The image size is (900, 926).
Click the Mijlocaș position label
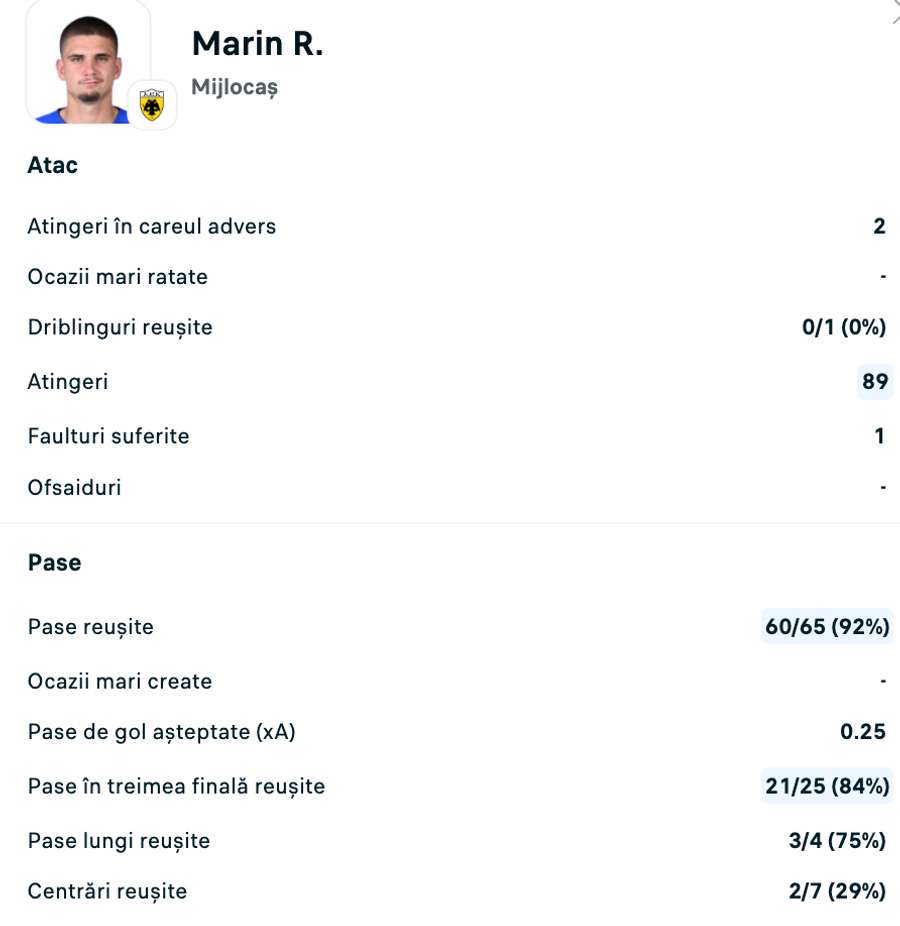pyautogui.click(x=234, y=87)
